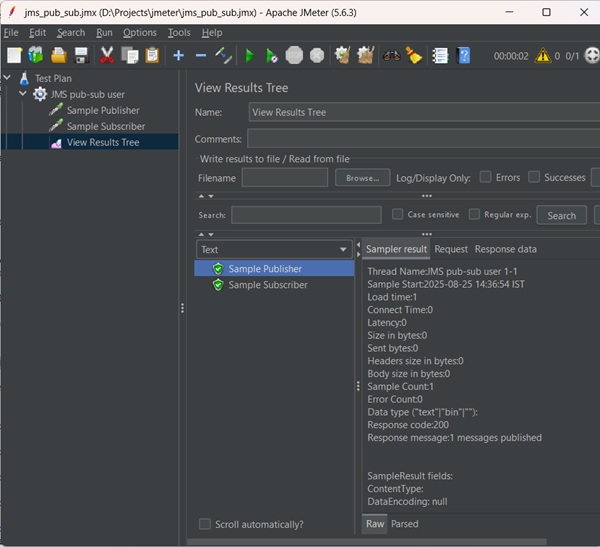Save the test plan with floppy icon

(82, 56)
